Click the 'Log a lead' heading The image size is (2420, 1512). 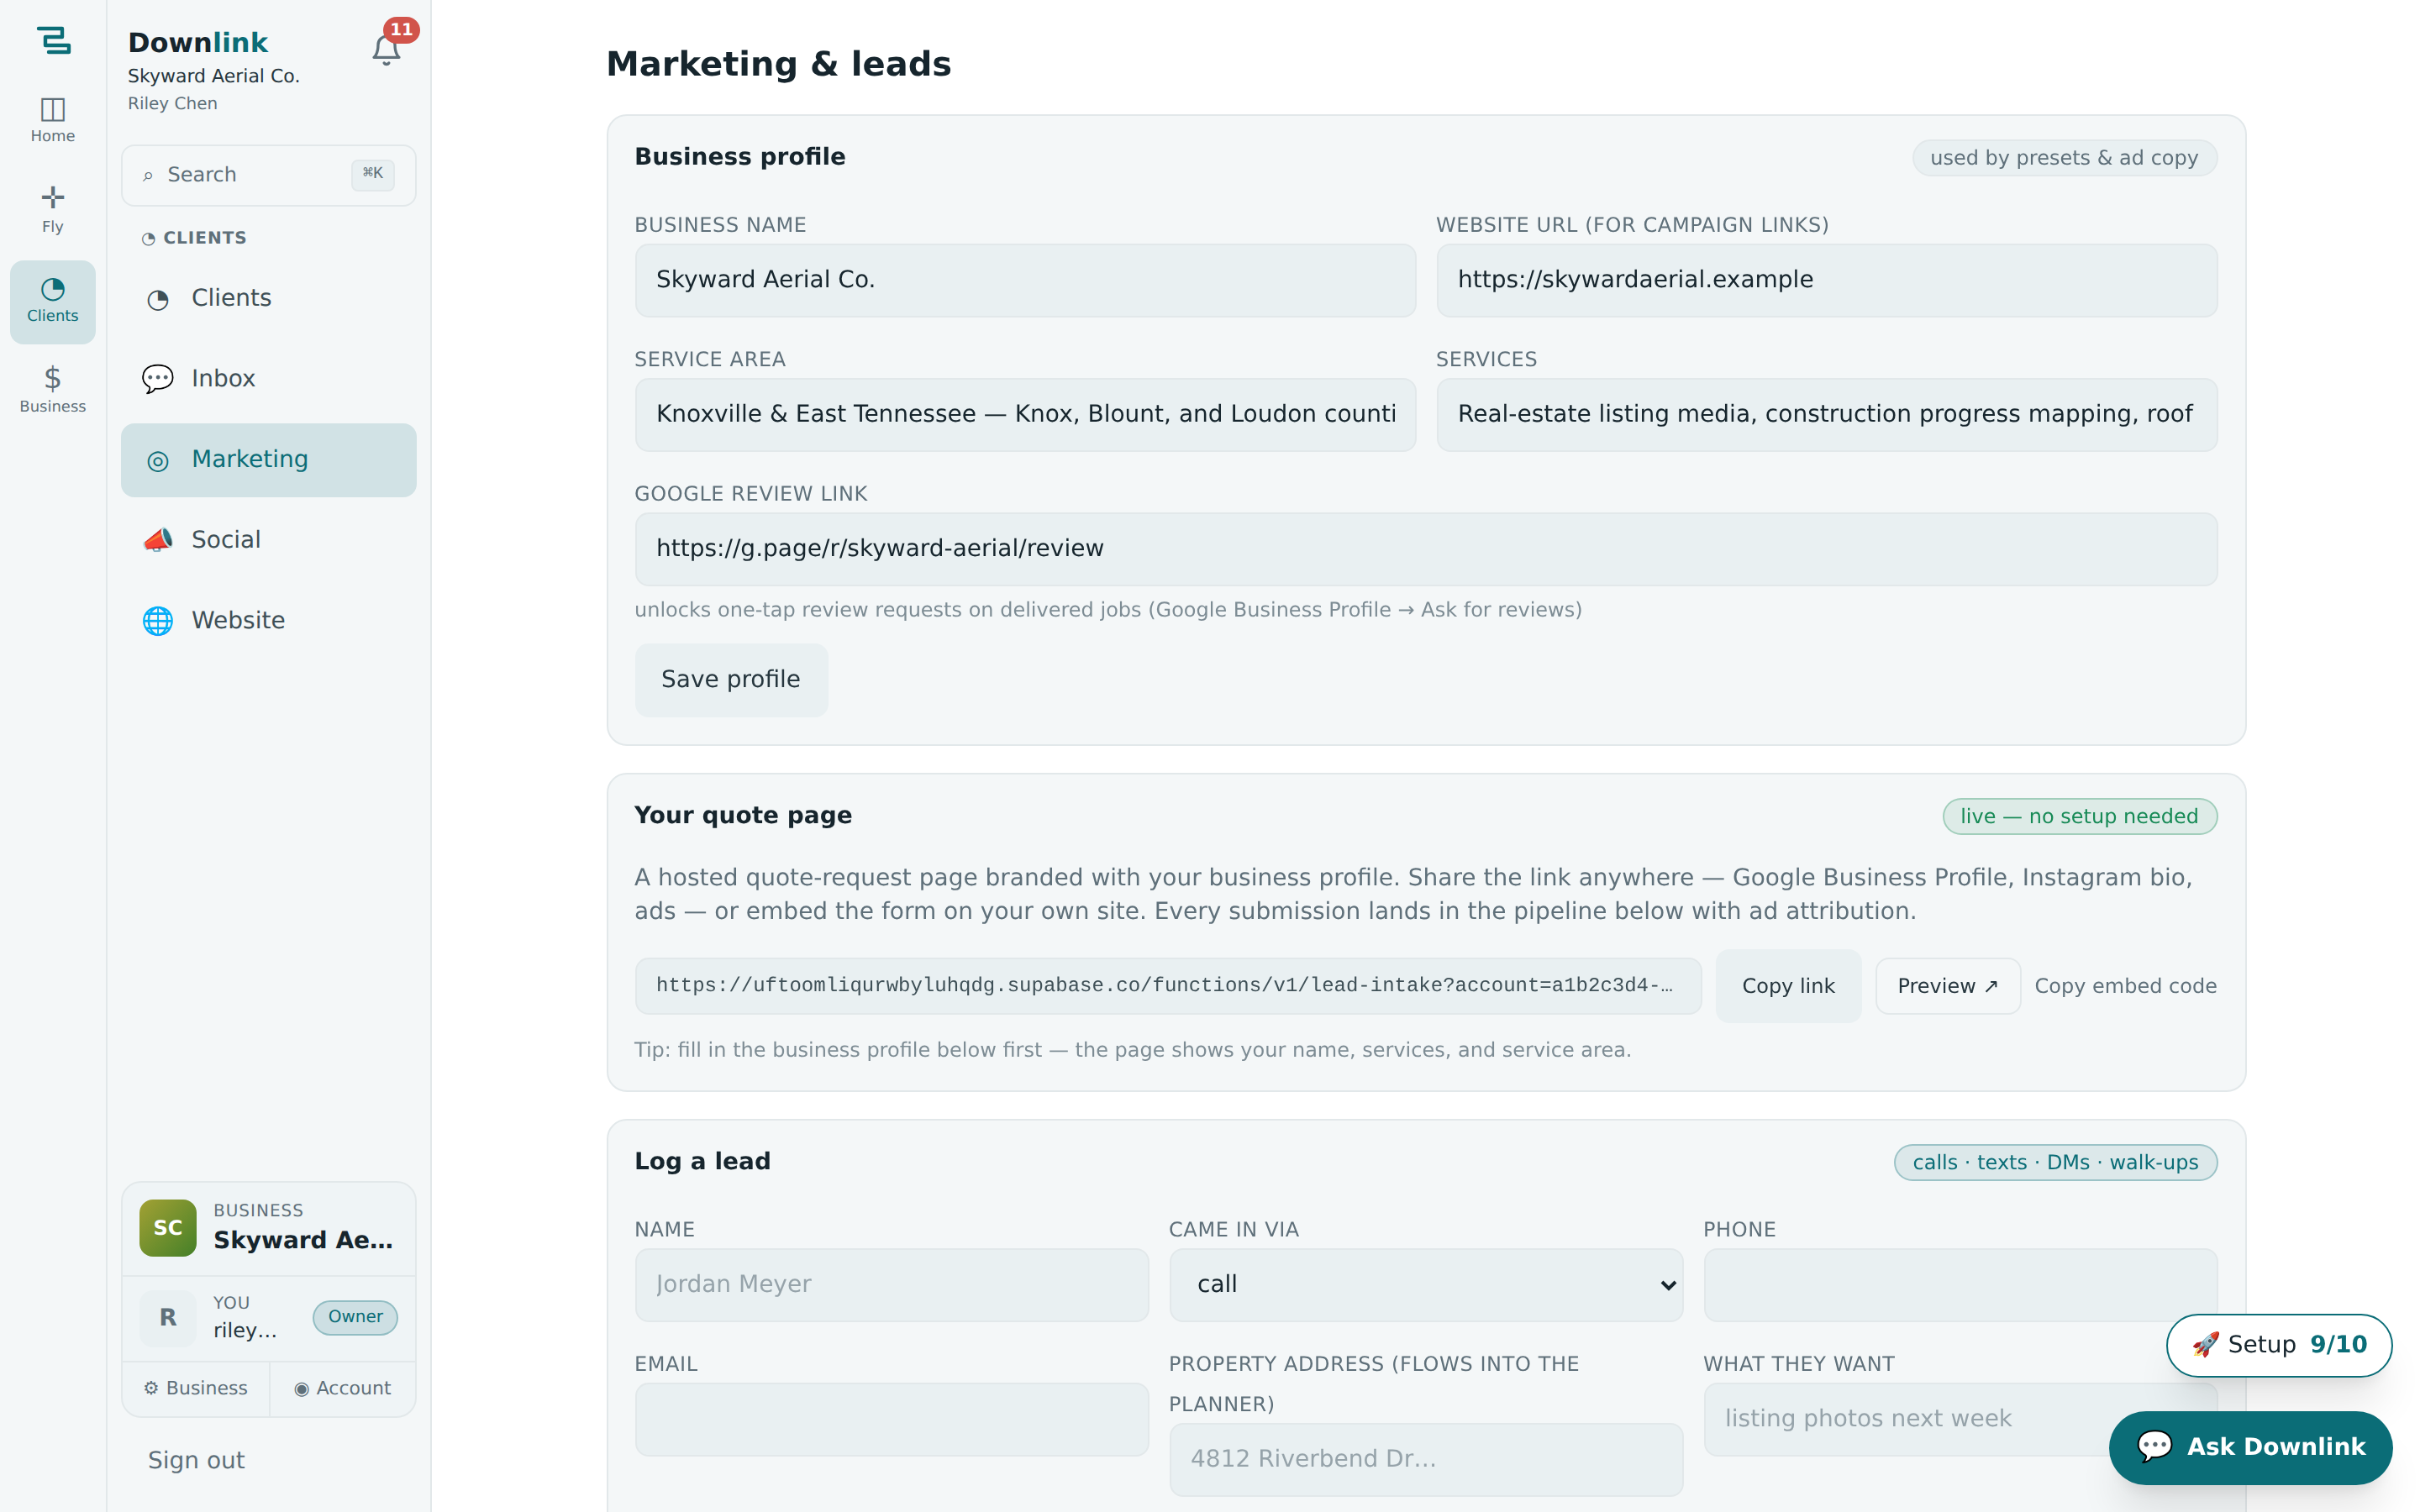[x=702, y=1161]
